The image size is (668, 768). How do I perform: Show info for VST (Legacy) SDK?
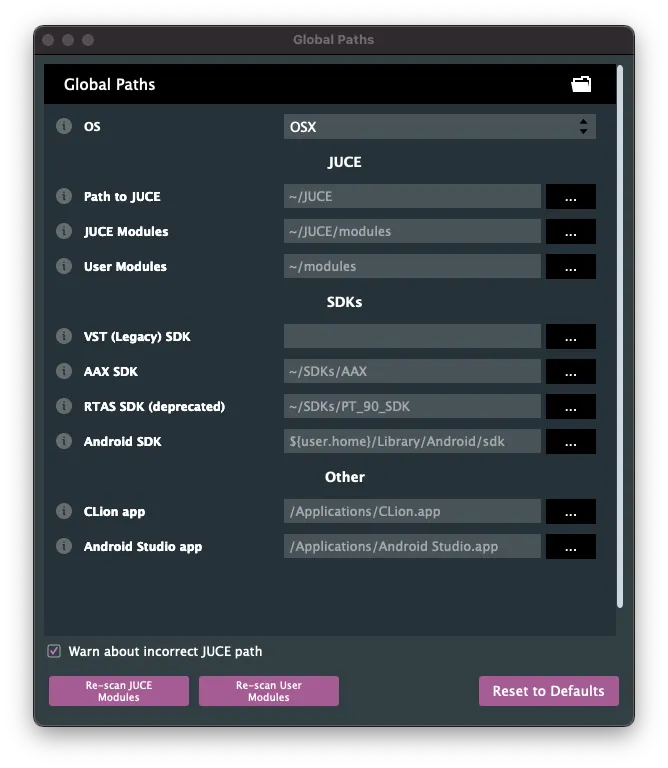click(64, 337)
